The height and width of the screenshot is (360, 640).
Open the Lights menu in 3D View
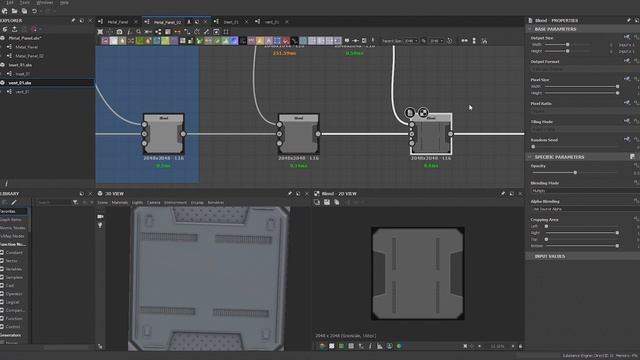(x=137, y=202)
